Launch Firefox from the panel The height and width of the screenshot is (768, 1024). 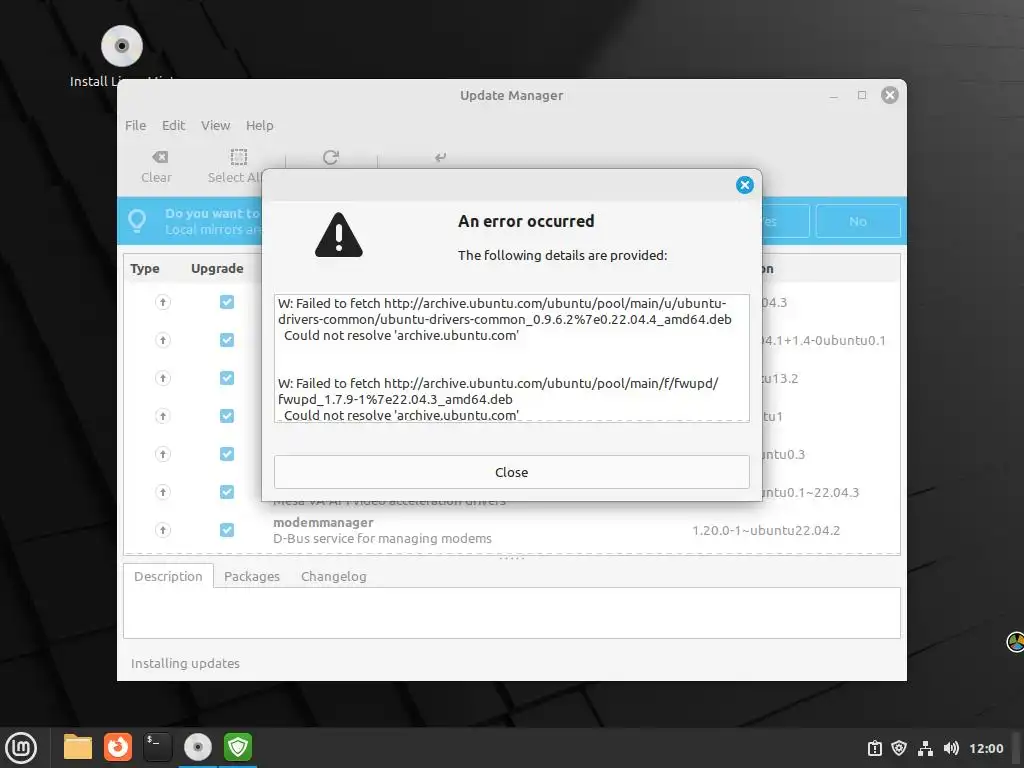[x=118, y=747]
